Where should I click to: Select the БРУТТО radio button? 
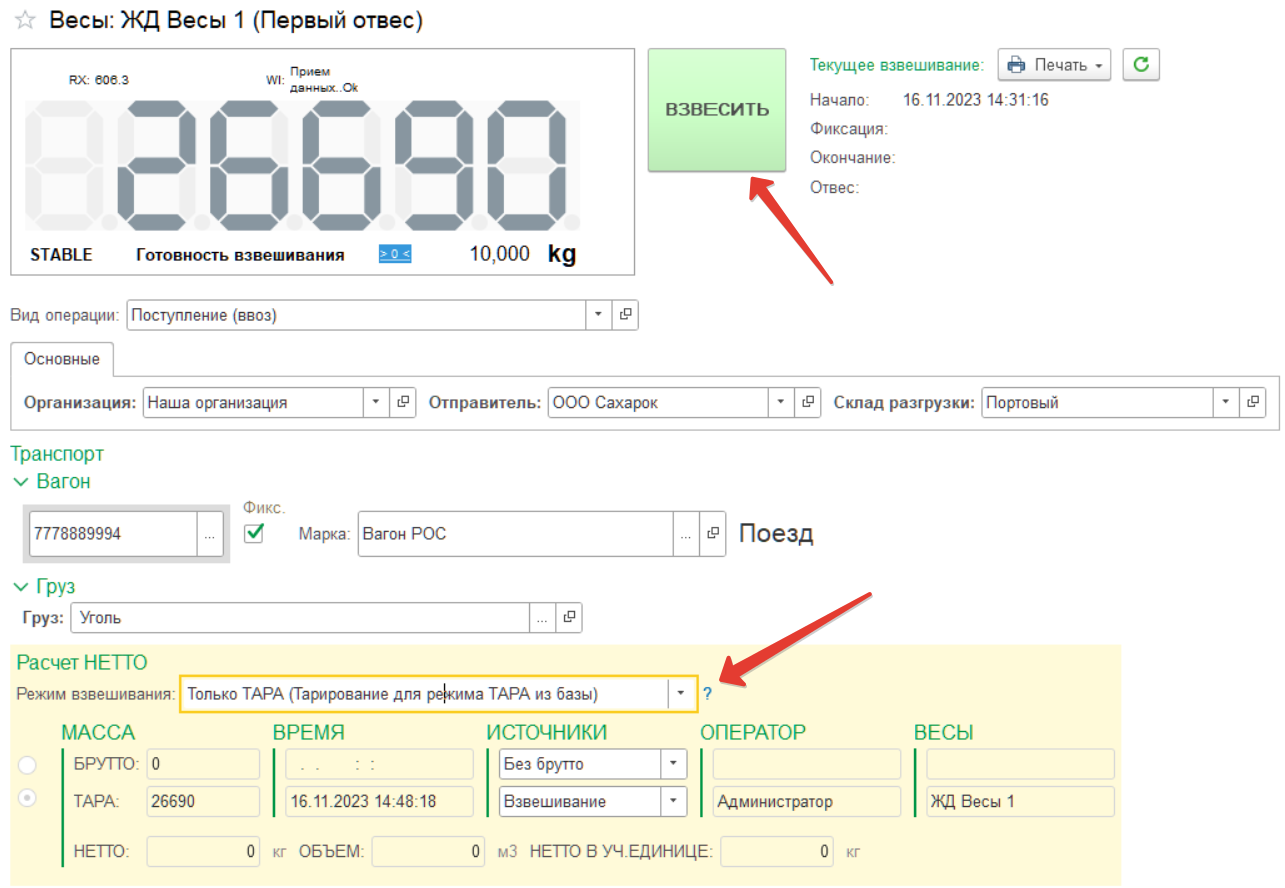(27, 765)
